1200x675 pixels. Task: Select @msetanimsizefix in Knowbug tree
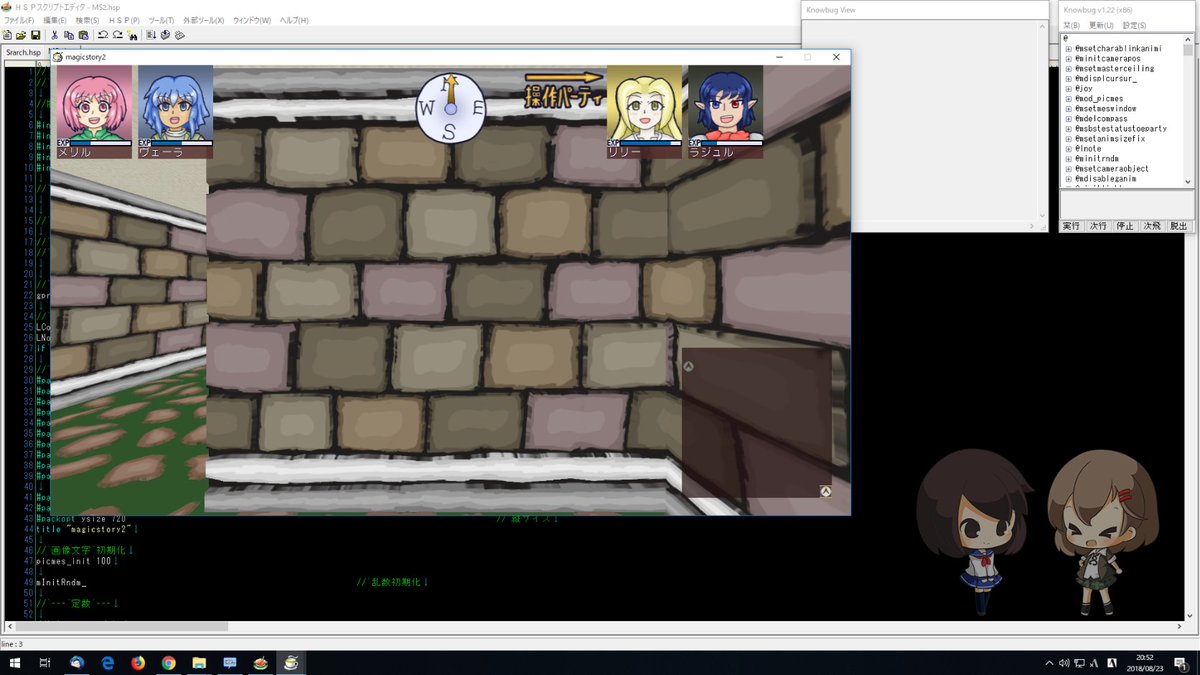(x=1112, y=139)
